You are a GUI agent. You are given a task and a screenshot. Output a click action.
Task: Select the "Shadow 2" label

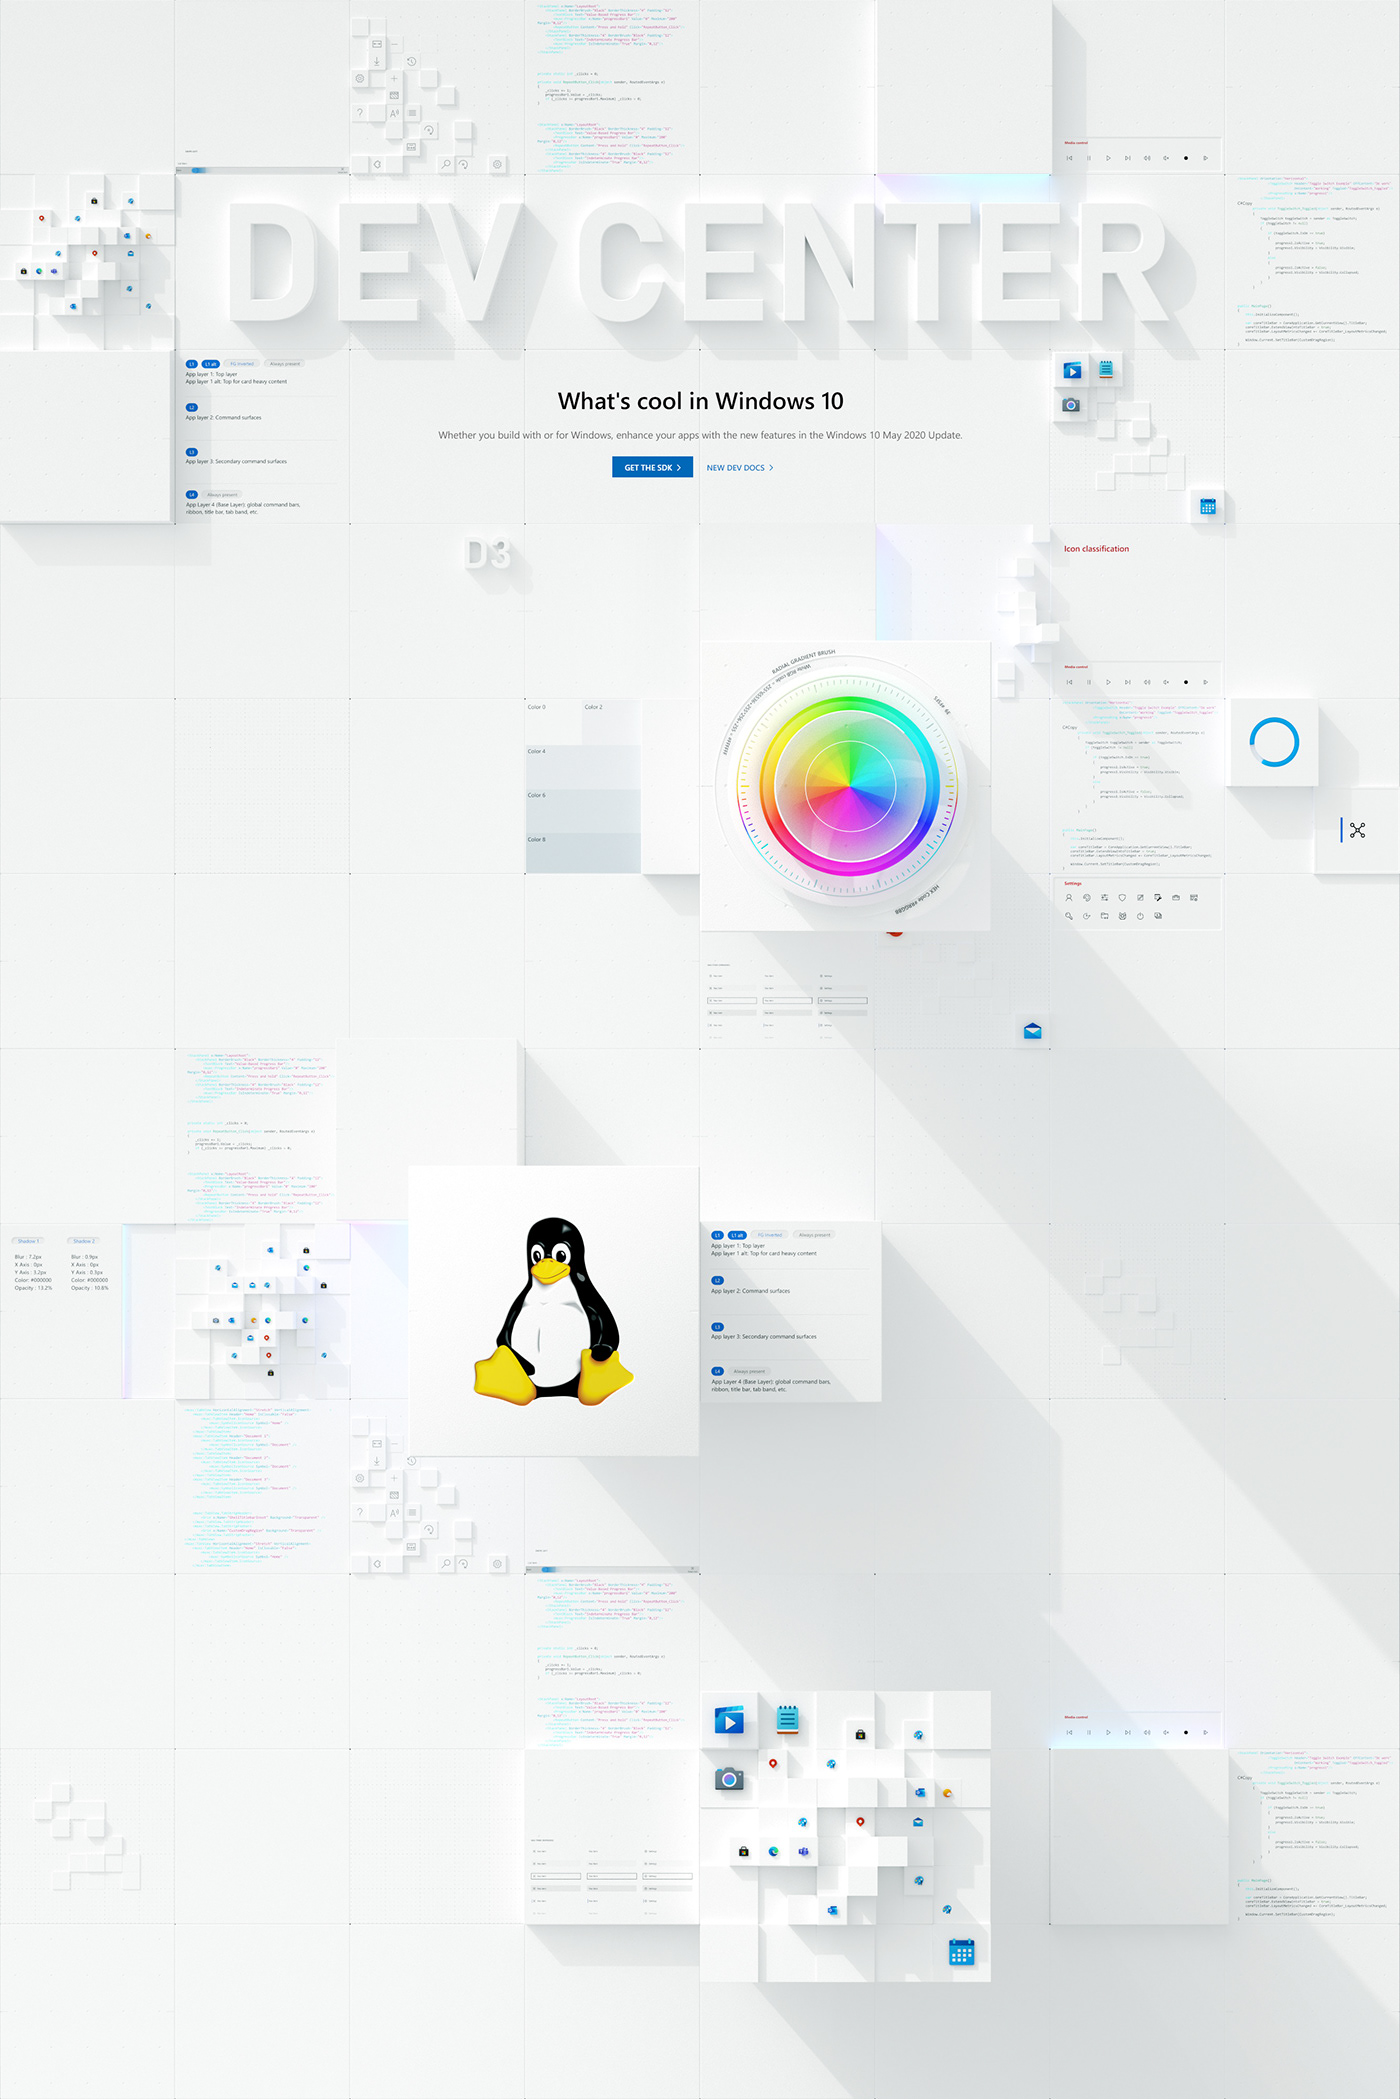(x=83, y=1241)
